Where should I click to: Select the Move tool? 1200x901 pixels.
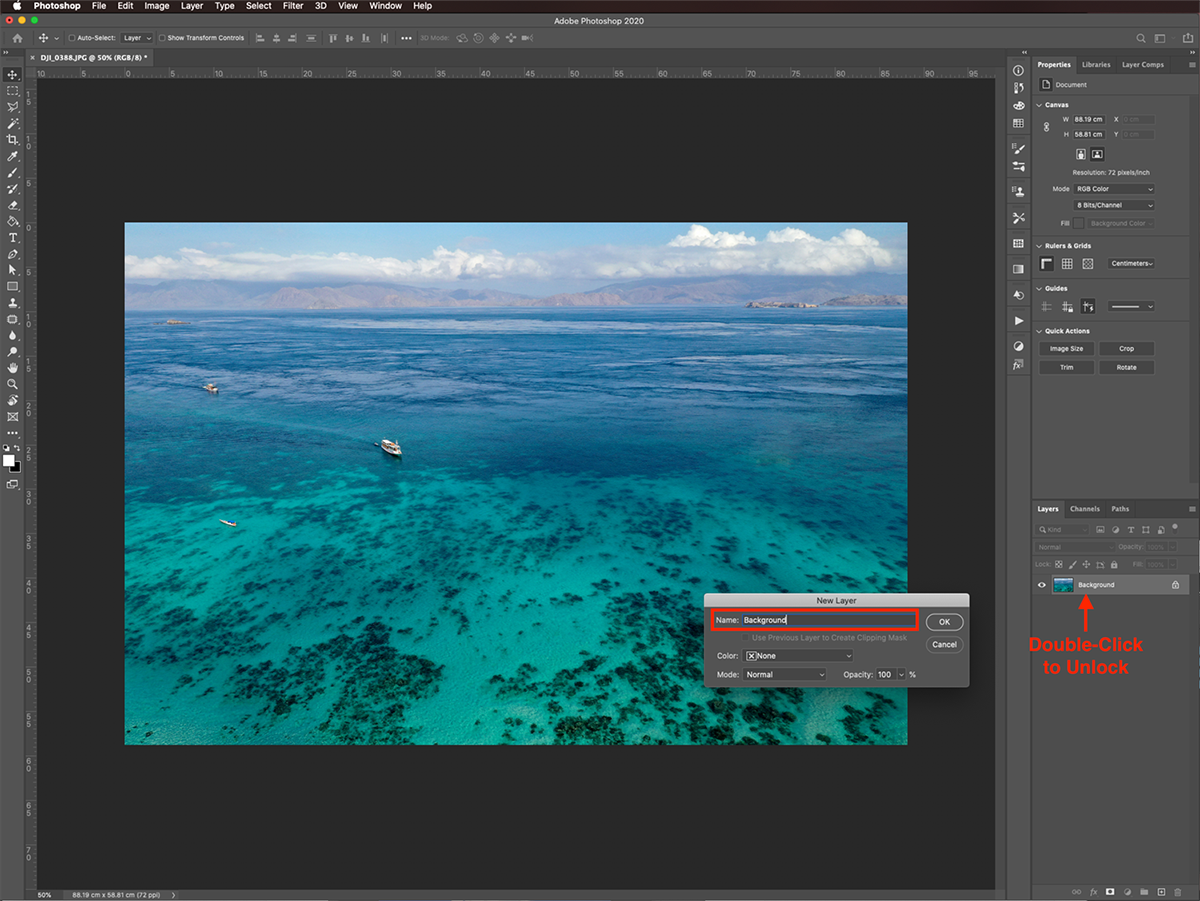[x=13, y=75]
